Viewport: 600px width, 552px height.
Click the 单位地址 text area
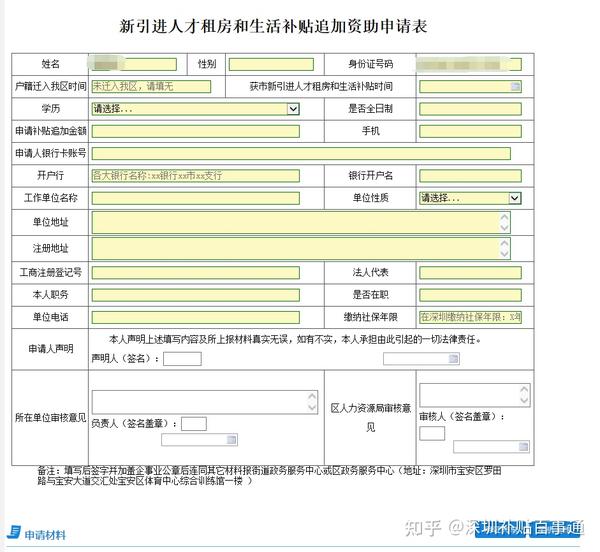click(301, 223)
